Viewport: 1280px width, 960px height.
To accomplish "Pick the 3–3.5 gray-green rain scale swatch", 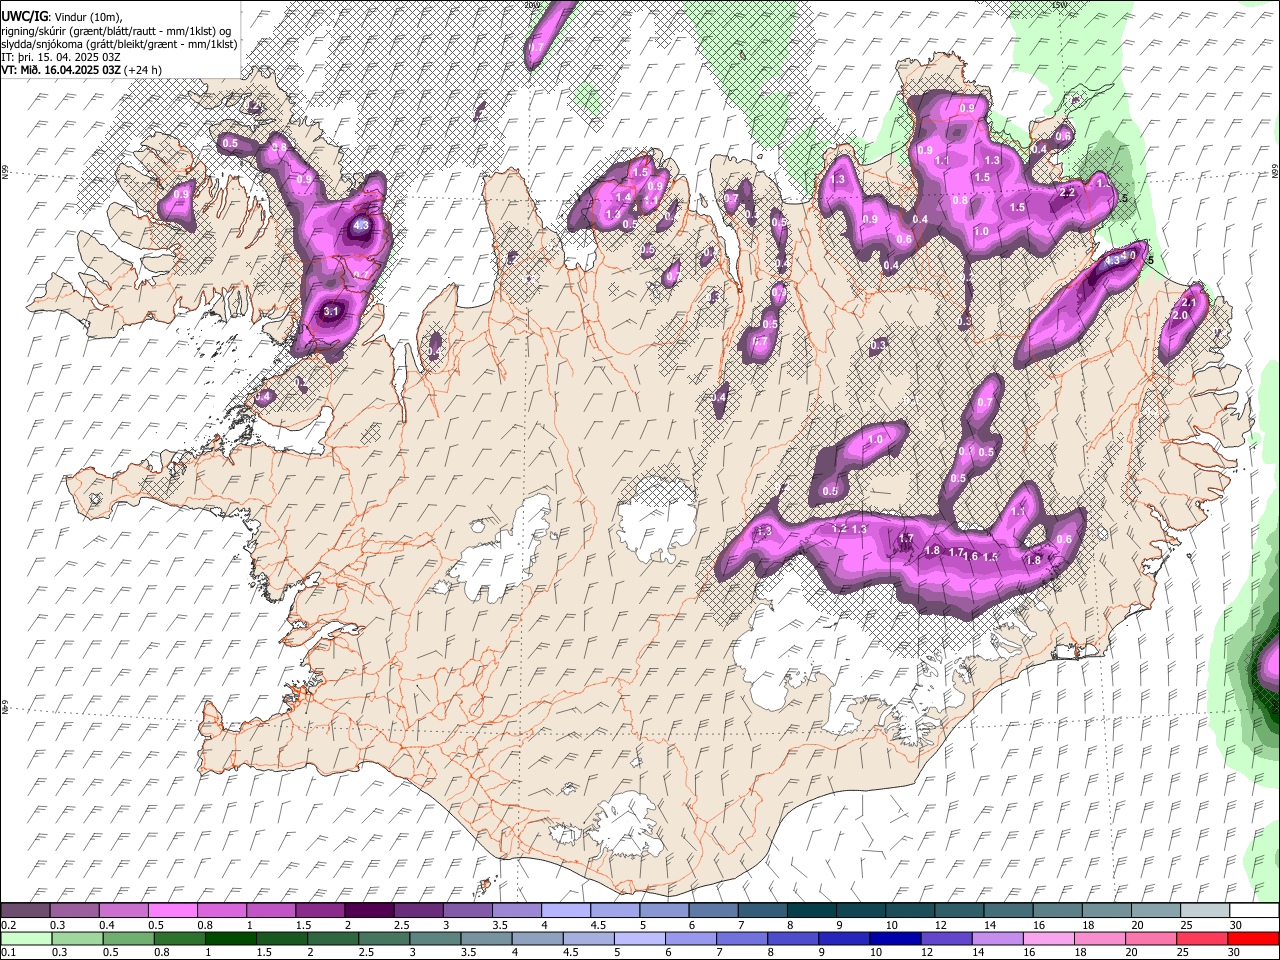I will [x=436, y=938].
